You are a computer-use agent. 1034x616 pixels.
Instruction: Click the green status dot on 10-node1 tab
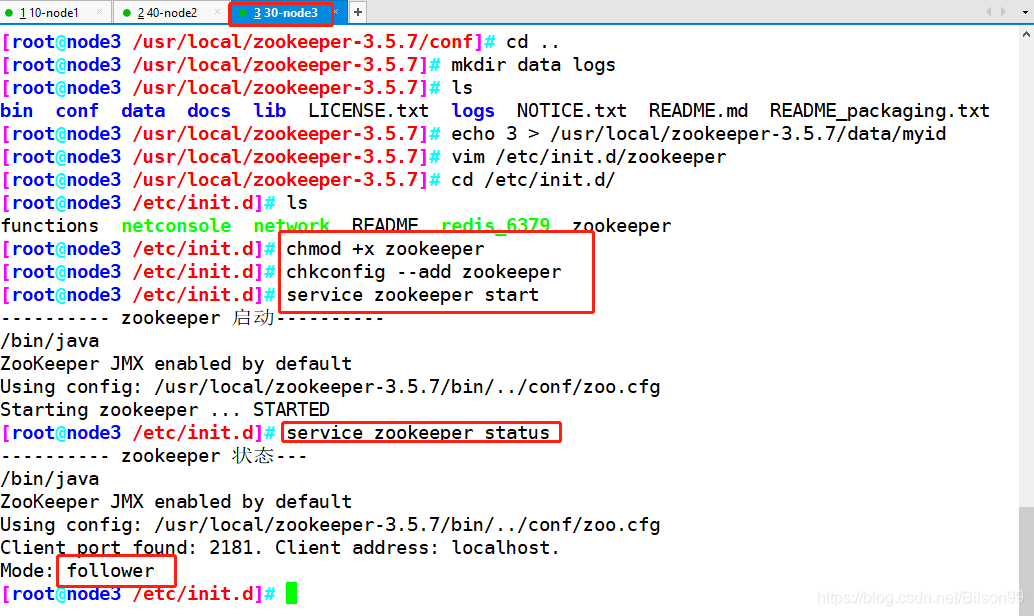pyautogui.click(x=9, y=13)
